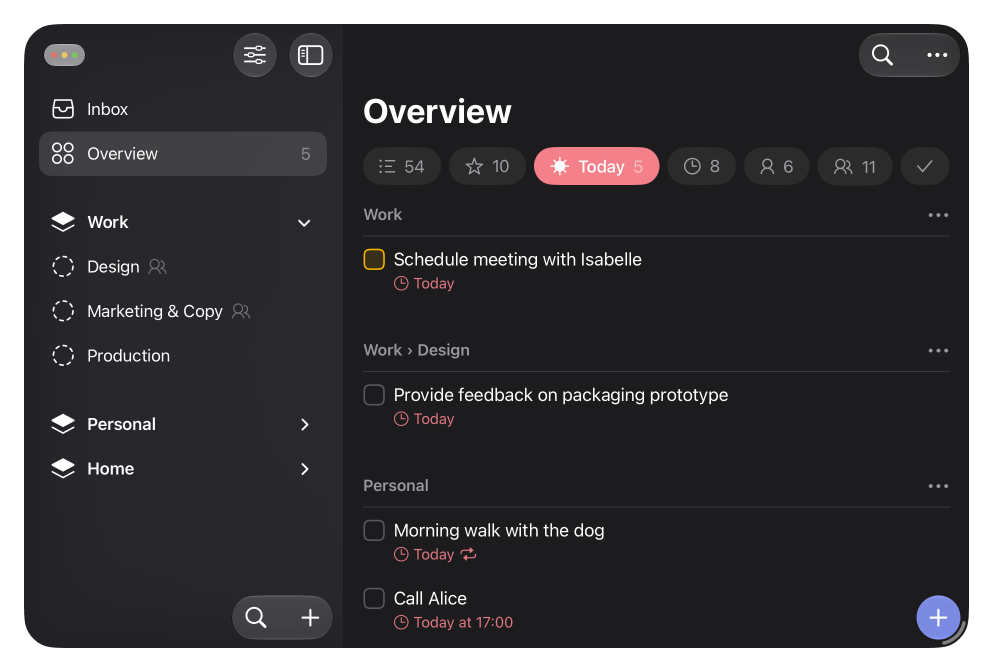The image size is (993, 672).
Task: Click the repeat icon under Morning walk
Action: (x=469, y=554)
